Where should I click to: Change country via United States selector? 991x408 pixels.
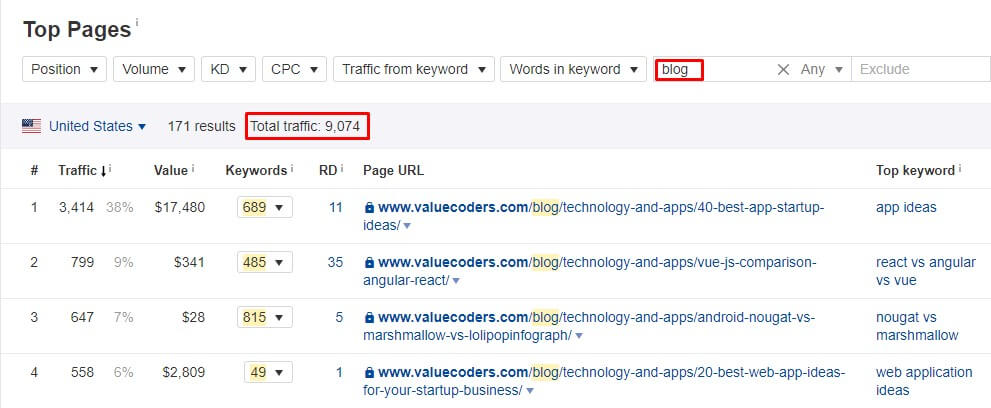coord(97,126)
